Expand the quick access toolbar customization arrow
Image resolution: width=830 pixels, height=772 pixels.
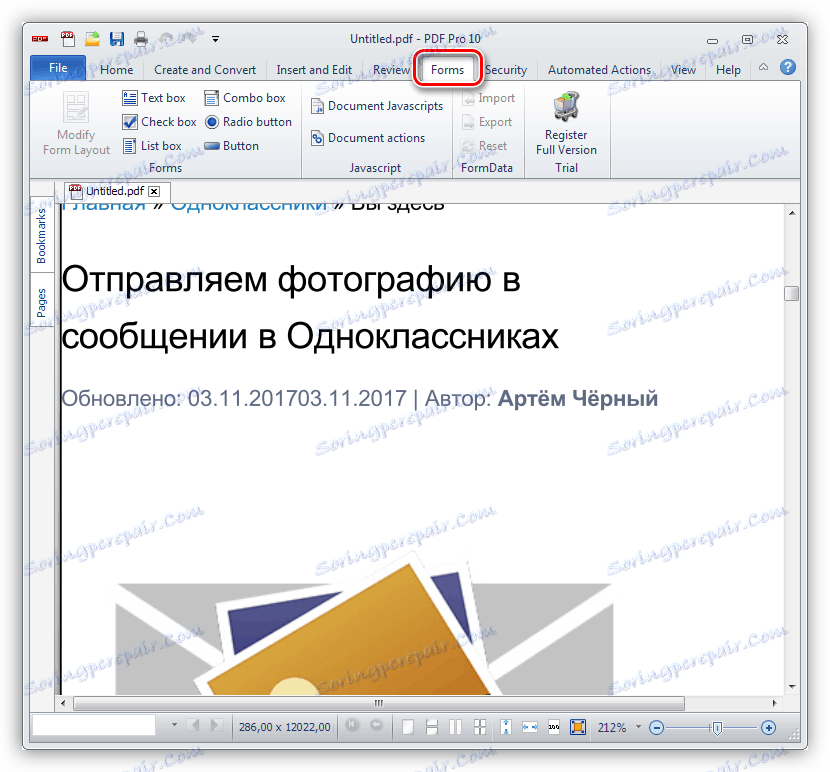[x=215, y=39]
